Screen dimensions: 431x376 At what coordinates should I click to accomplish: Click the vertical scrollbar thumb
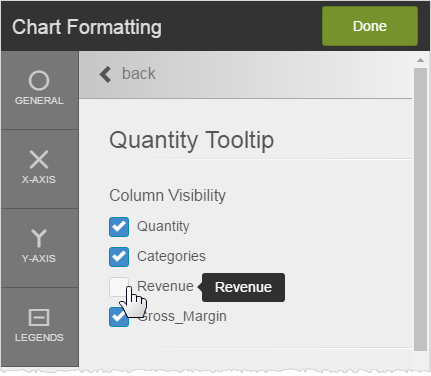421,209
